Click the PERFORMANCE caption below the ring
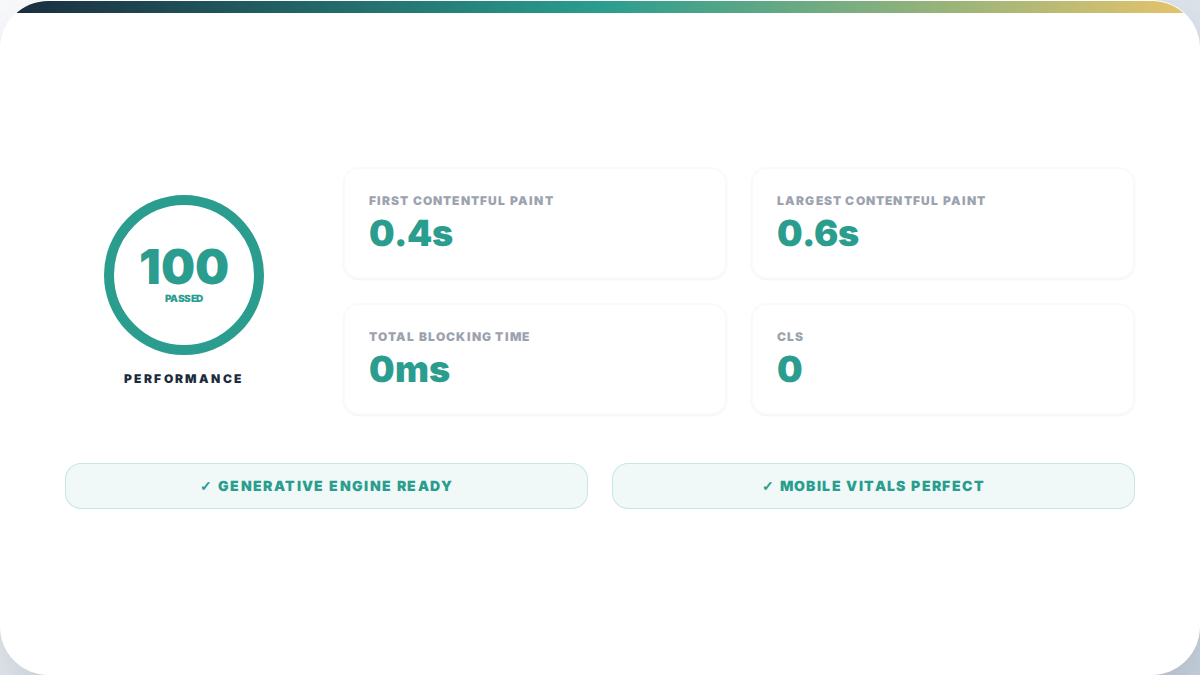Viewport: 1200px width, 675px height. (x=183, y=379)
